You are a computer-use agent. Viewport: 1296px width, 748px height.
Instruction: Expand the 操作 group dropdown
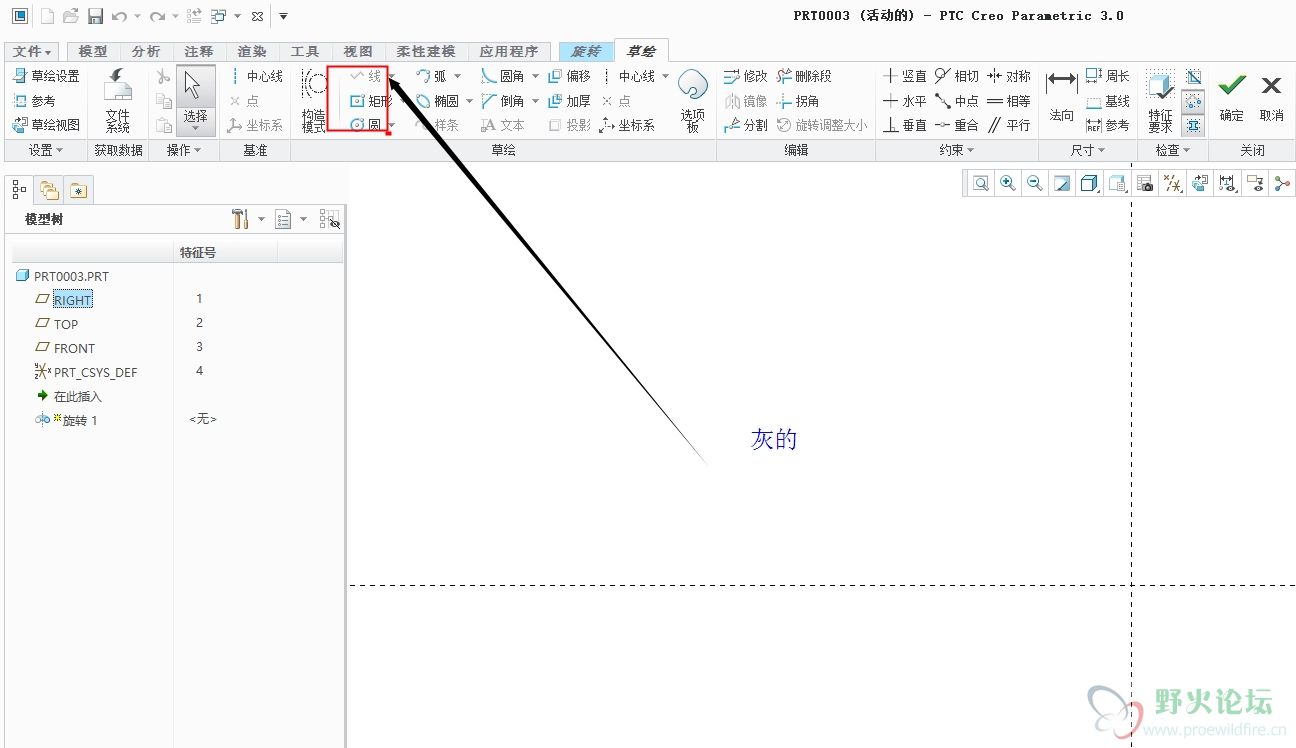coord(183,150)
